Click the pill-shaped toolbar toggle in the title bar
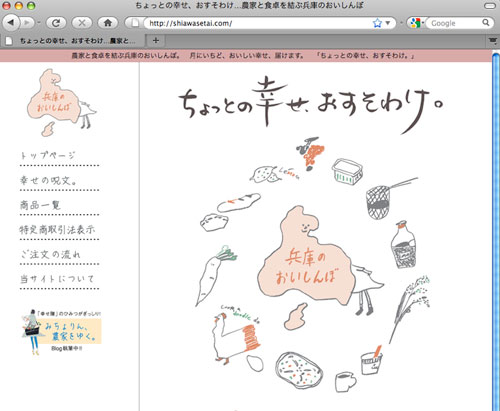Viewport: 500px width, 411px height. 489,6
